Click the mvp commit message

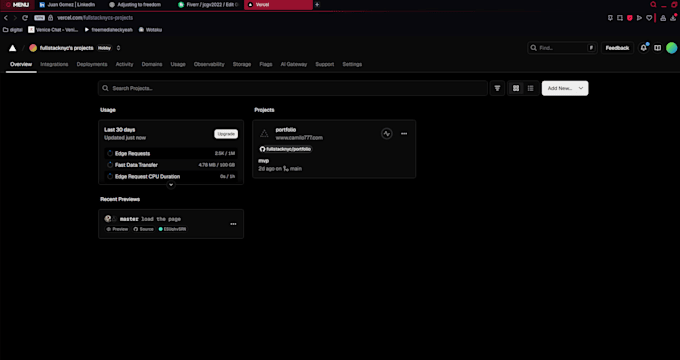click(263, 161)
